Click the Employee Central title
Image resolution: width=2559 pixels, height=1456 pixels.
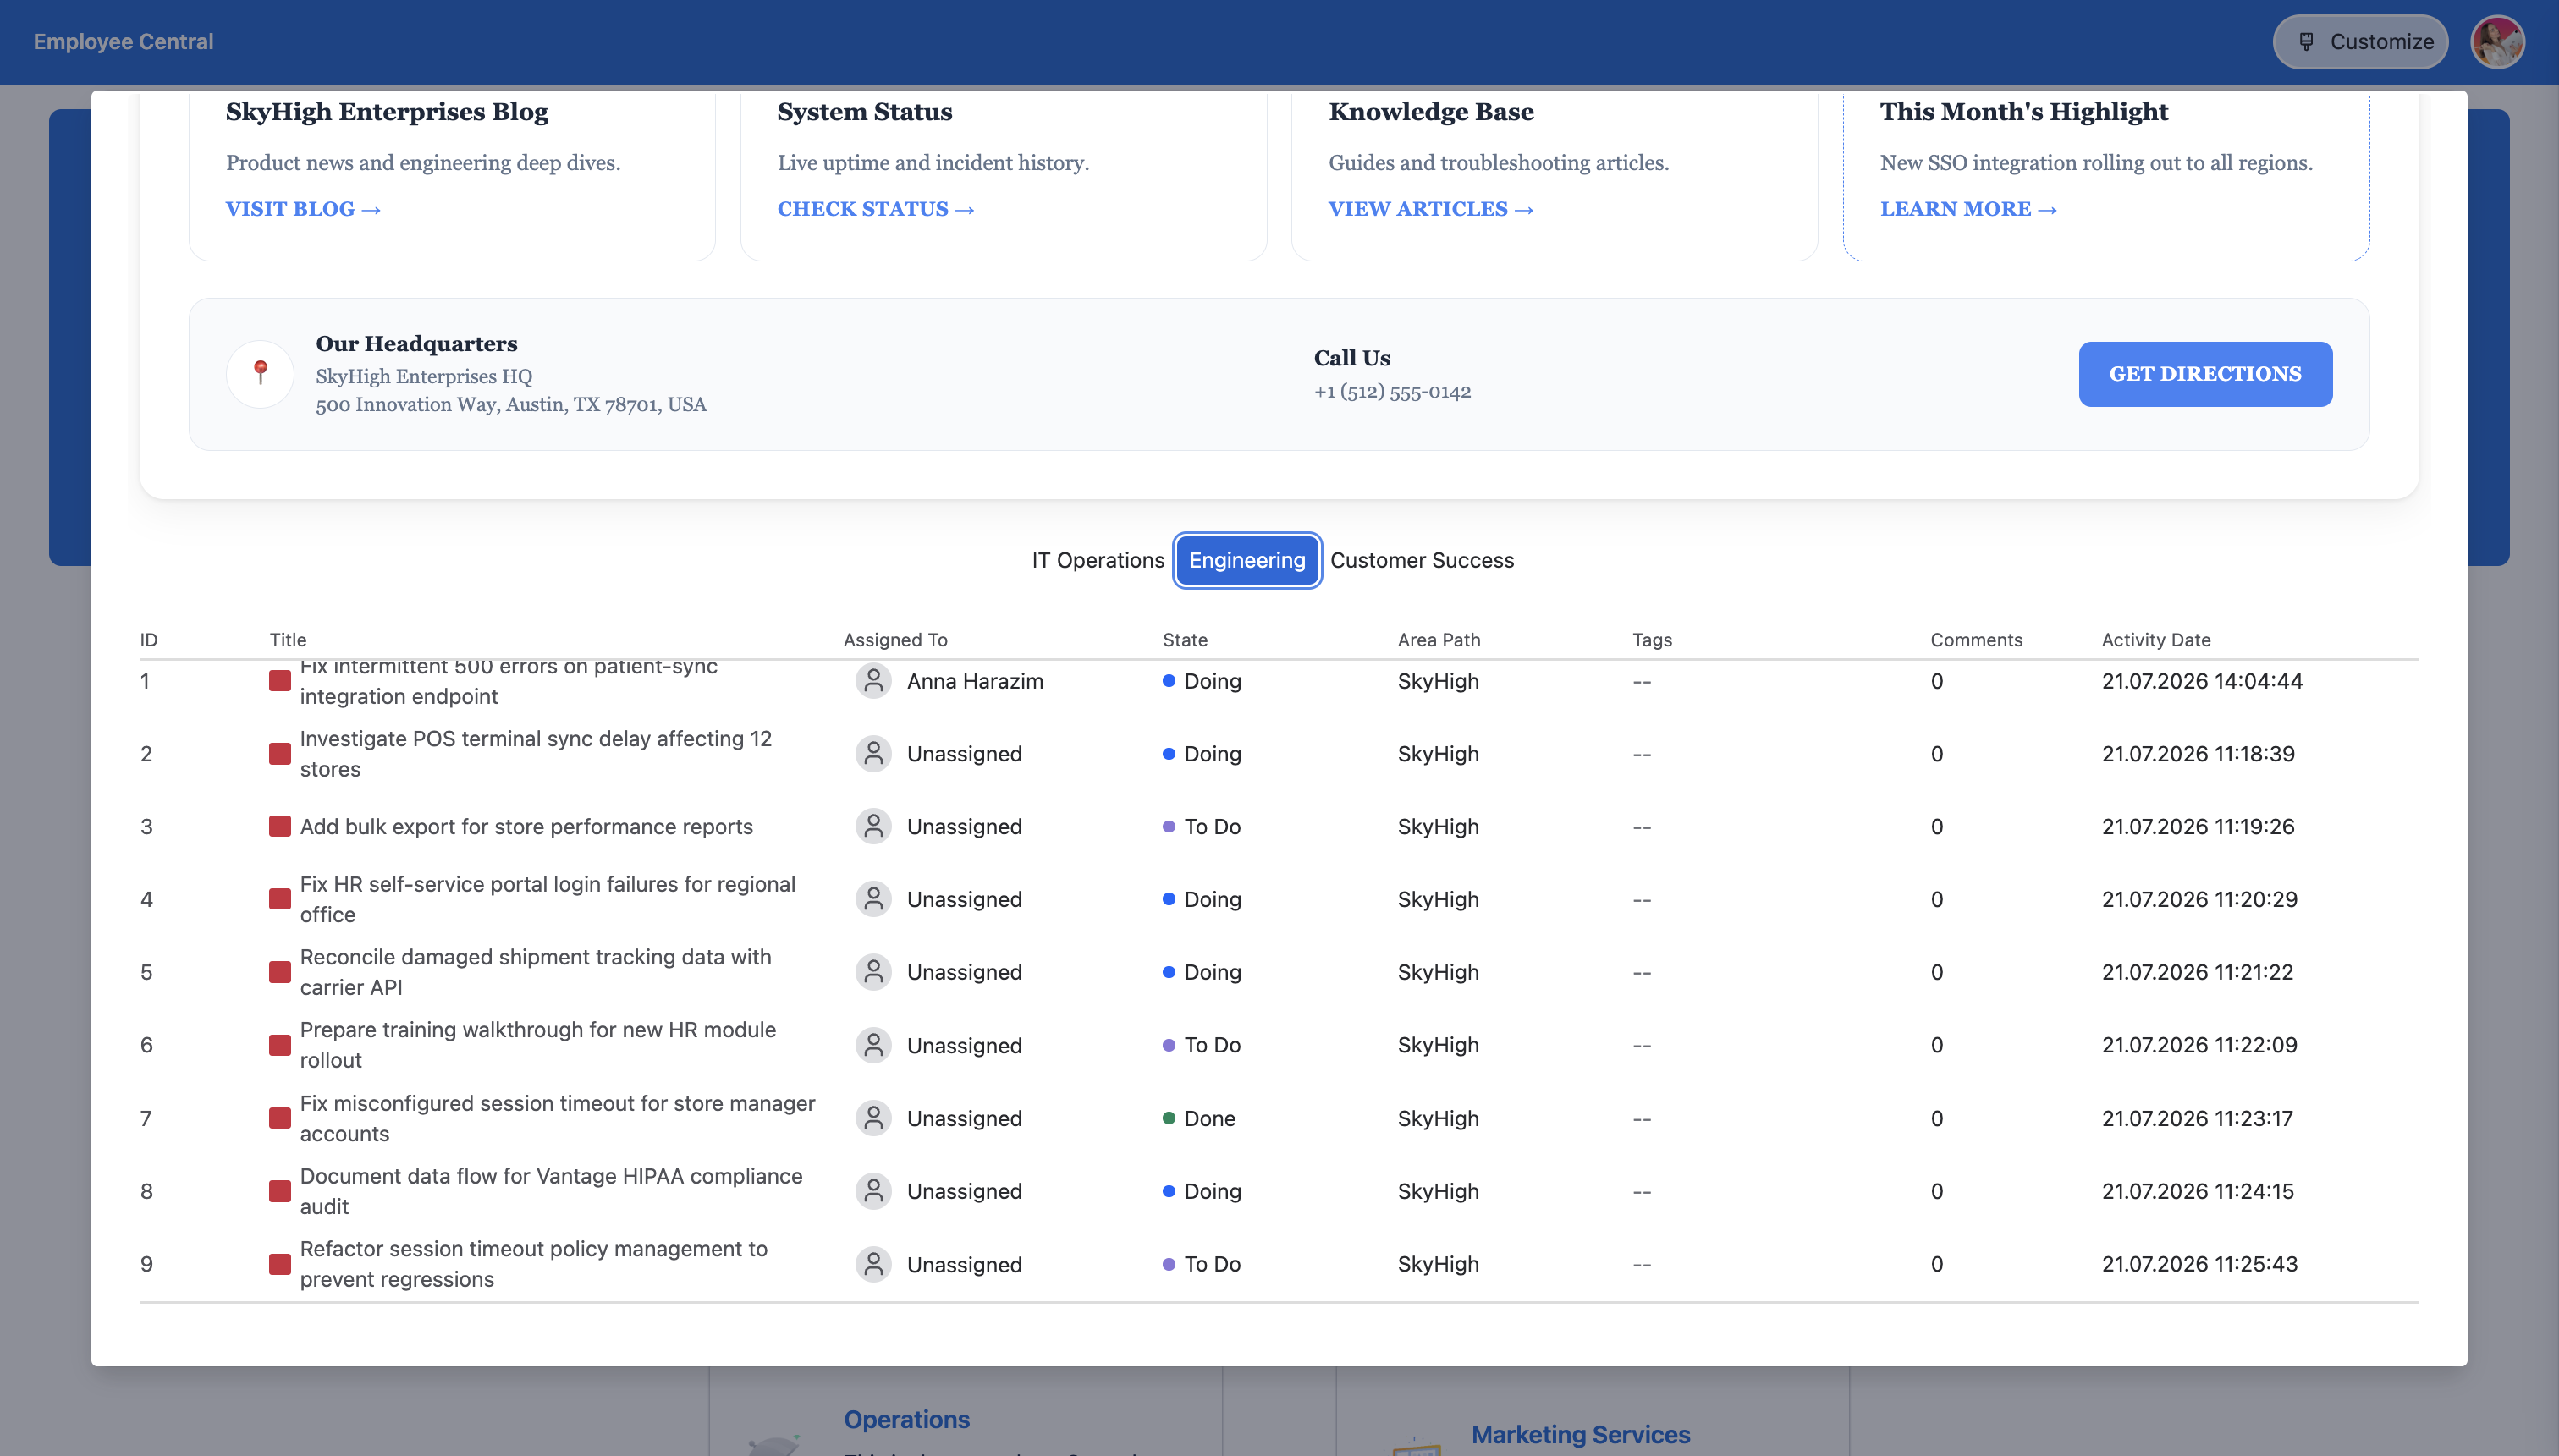pyautogui.click(x=123, y=42)
